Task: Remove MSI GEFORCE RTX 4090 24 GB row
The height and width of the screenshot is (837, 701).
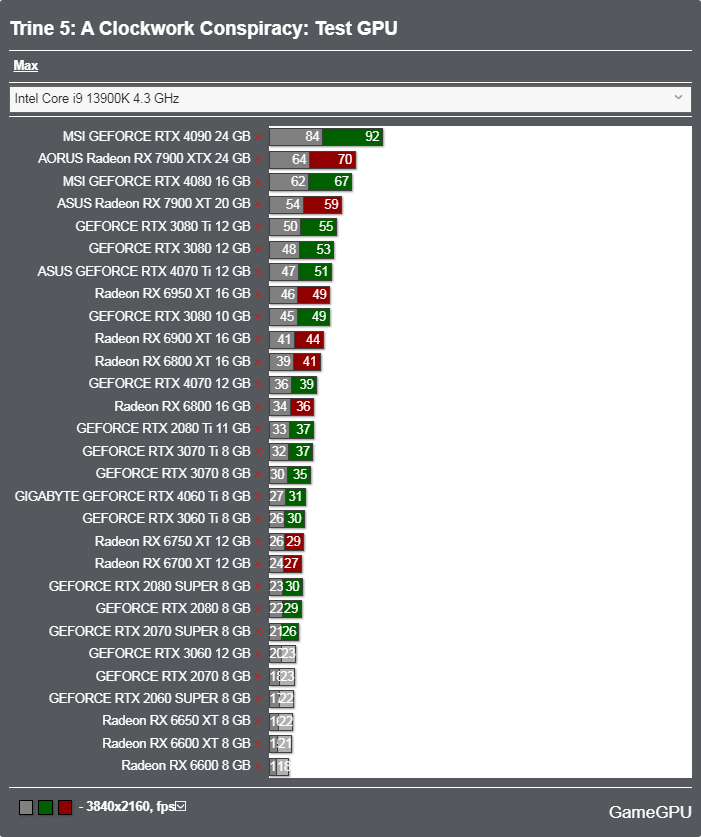Action: 258,137
